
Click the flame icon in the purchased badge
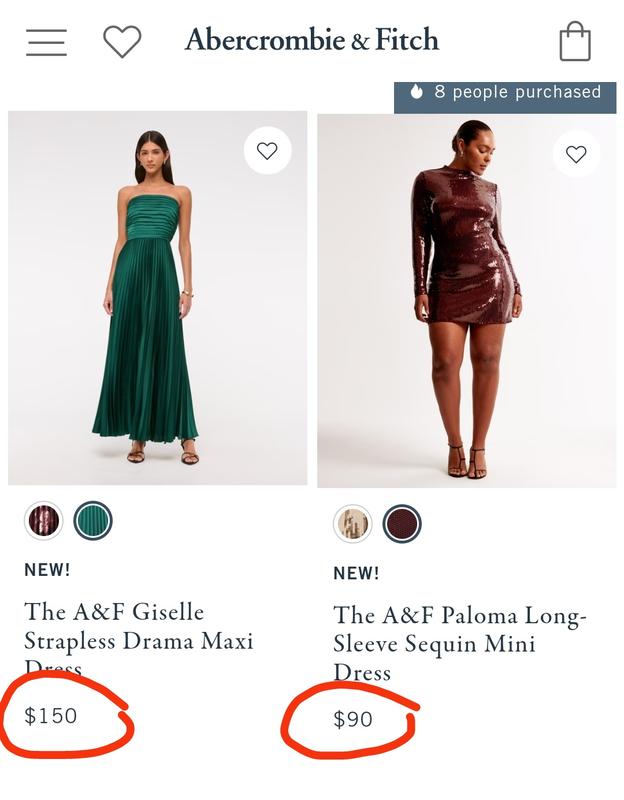coord(416,93)
